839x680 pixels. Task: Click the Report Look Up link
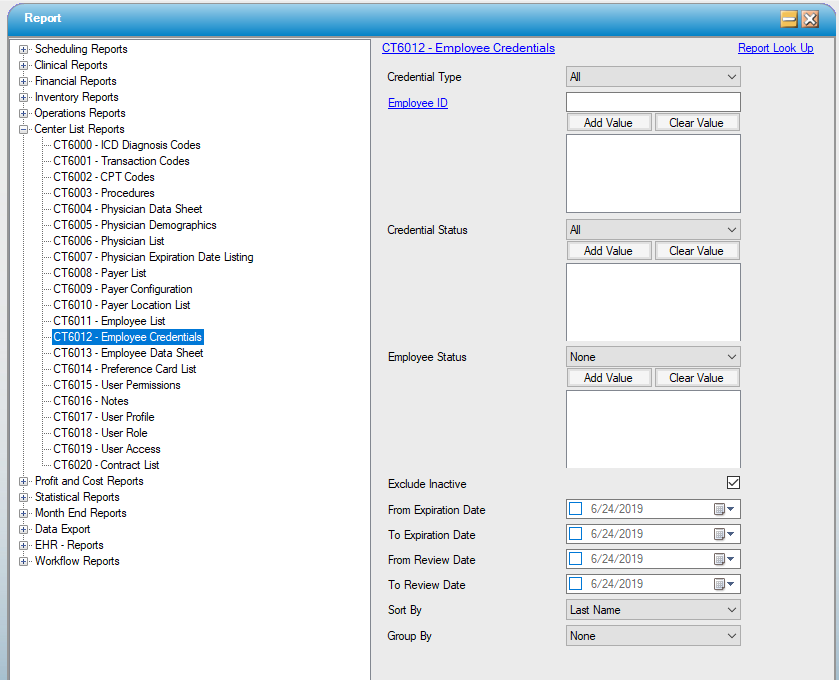[x=775, y=48]
